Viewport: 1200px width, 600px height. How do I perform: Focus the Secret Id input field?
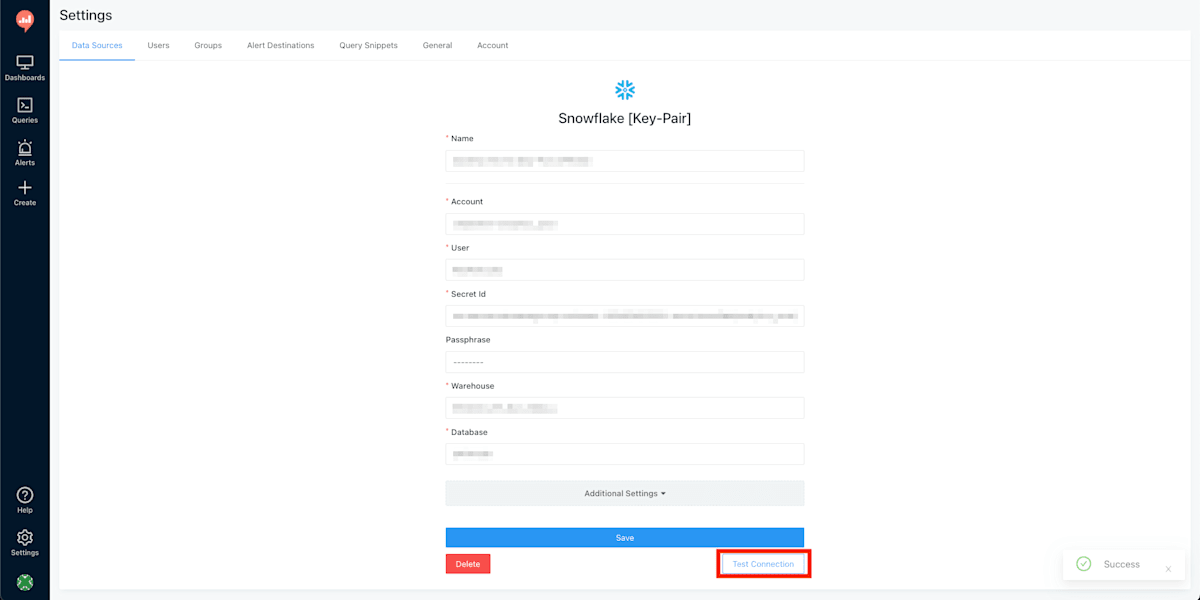point(625,316)
